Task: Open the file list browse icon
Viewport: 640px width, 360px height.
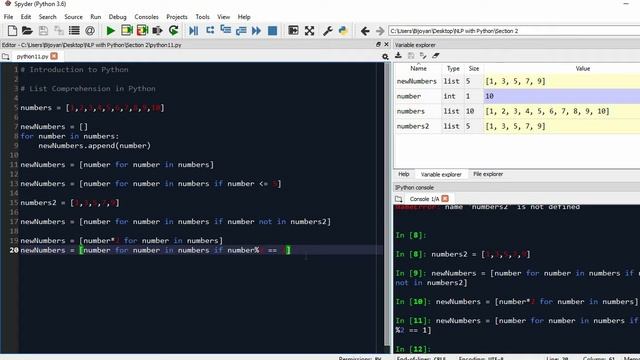Action: (74, 31)
